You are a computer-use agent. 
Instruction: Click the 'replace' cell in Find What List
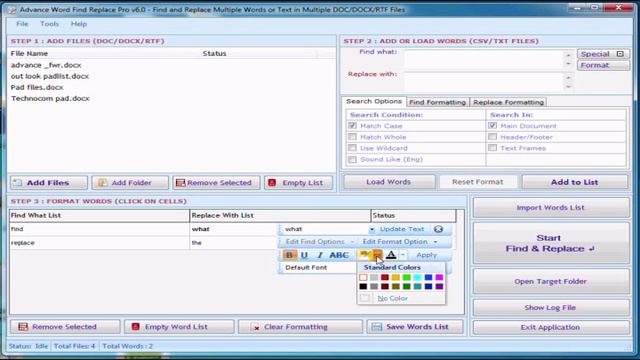click(x=100, y=242)
